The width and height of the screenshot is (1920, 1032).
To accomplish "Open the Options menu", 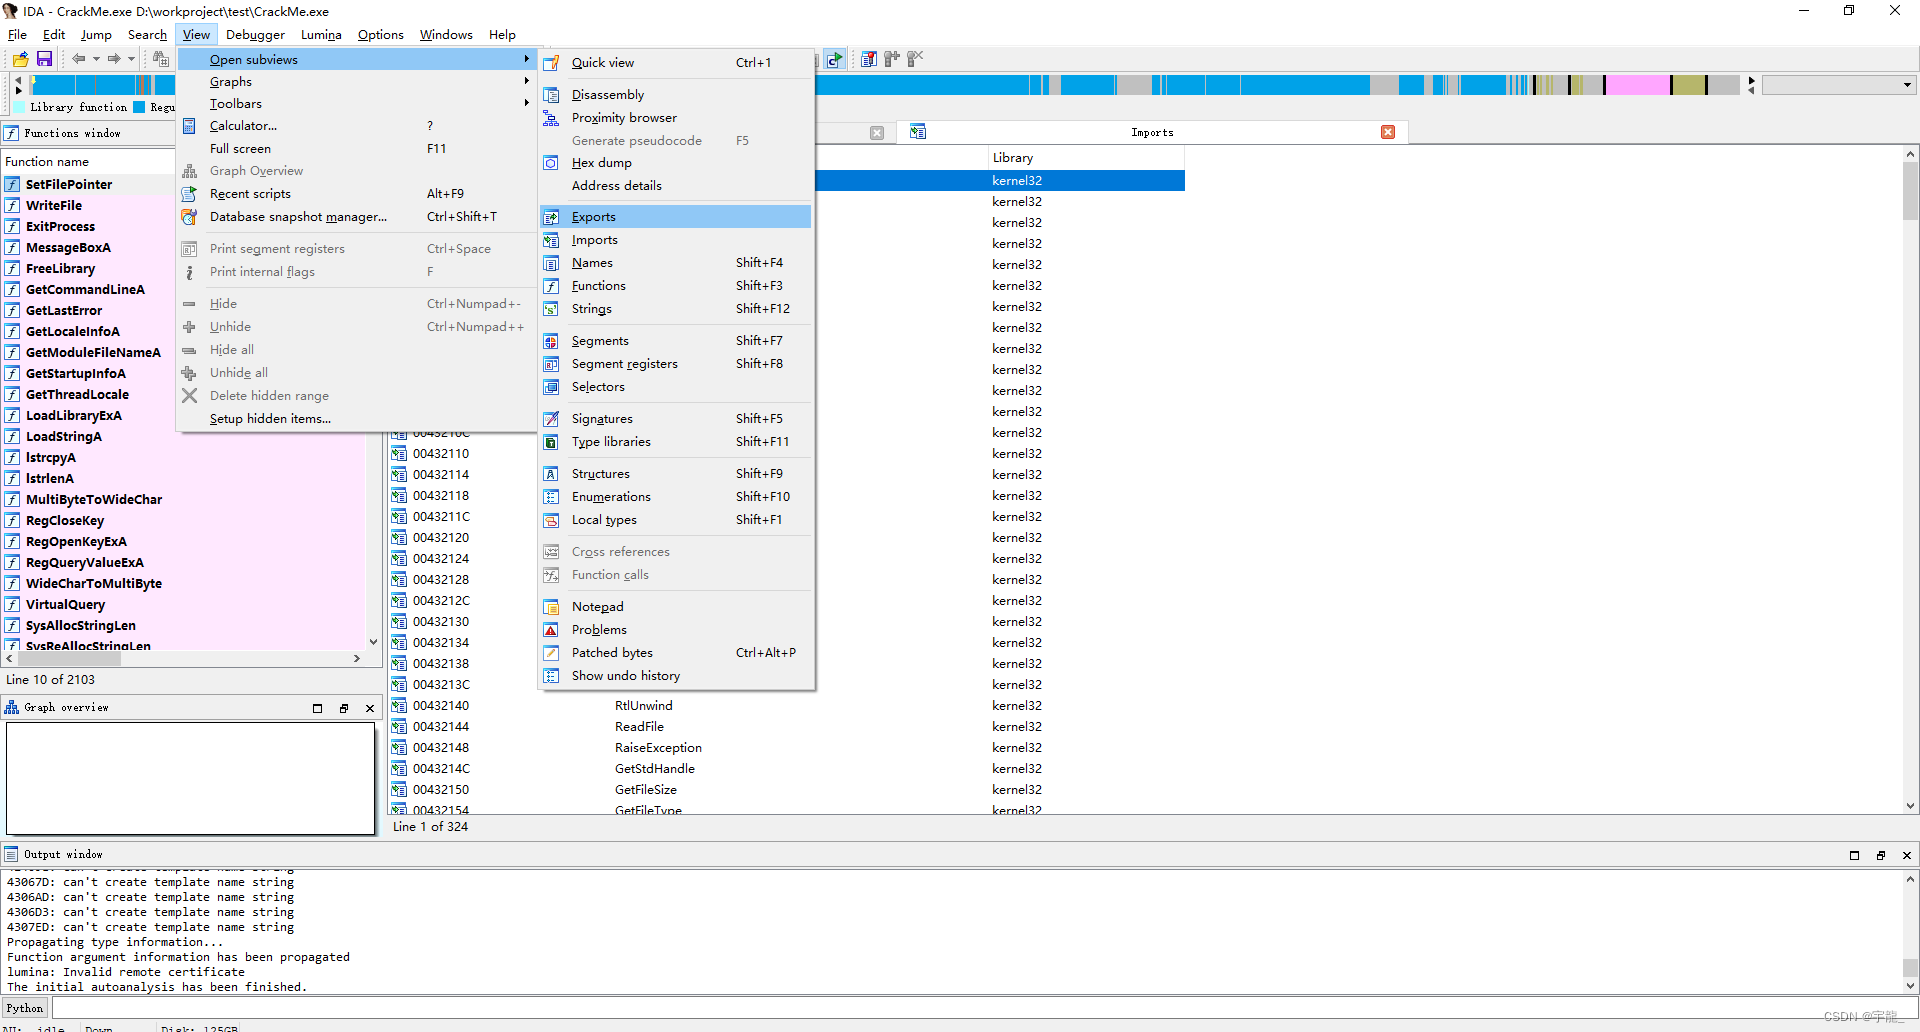I will 381,35.
